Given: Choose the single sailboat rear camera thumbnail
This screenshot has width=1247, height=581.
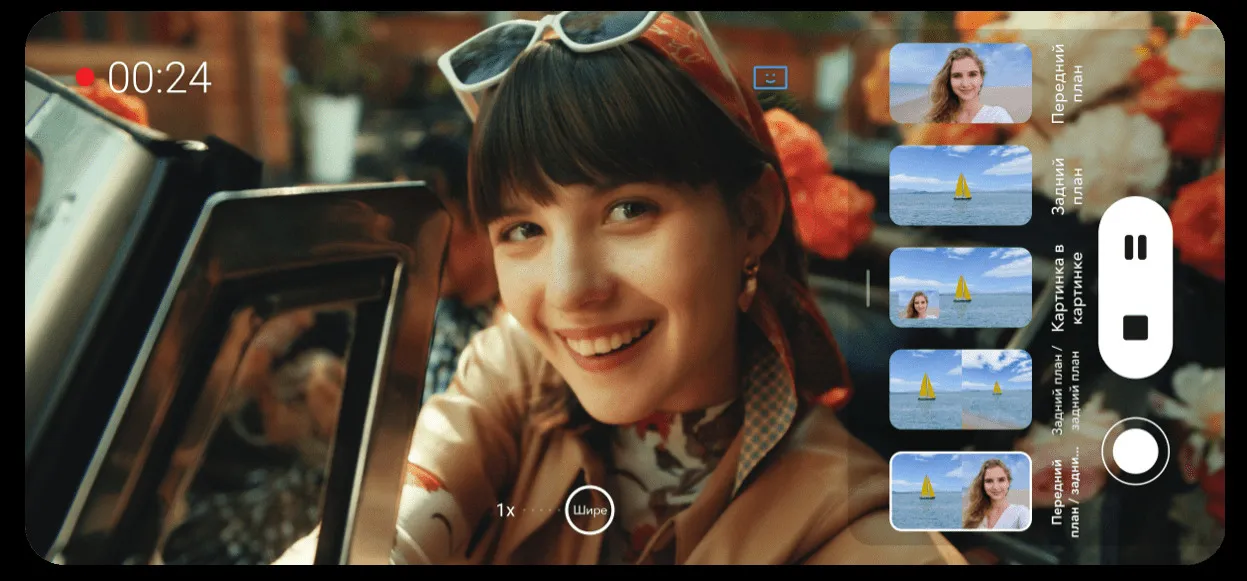Looking at the screenshot, I should pos(960,185).
